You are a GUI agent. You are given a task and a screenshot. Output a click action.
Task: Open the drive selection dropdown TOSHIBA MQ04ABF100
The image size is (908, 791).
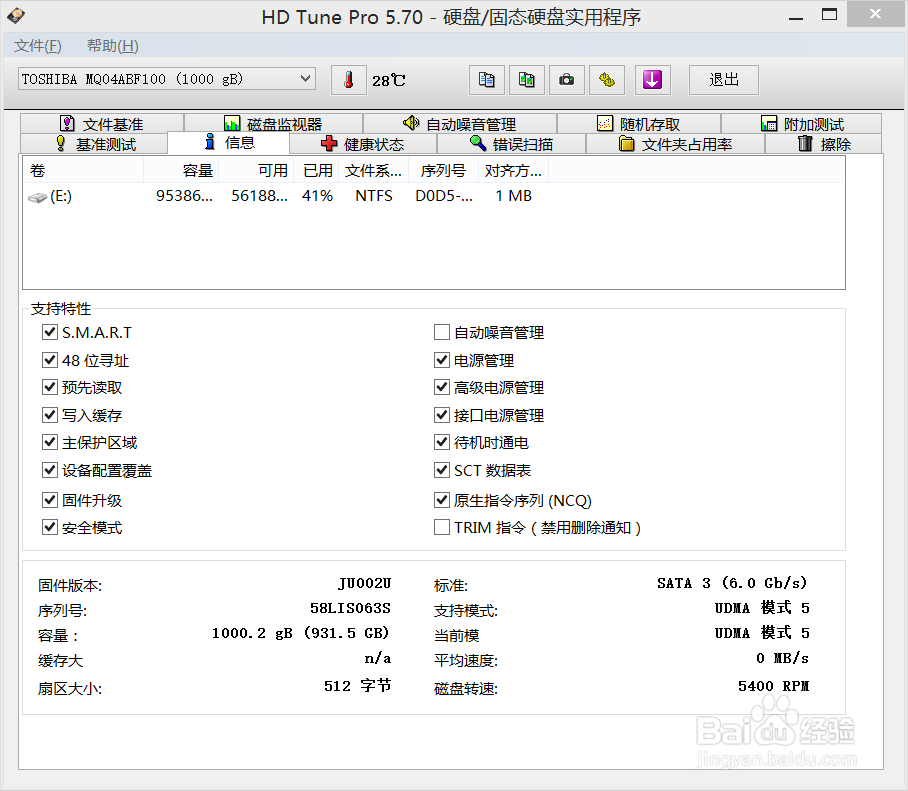click(167, 79)
